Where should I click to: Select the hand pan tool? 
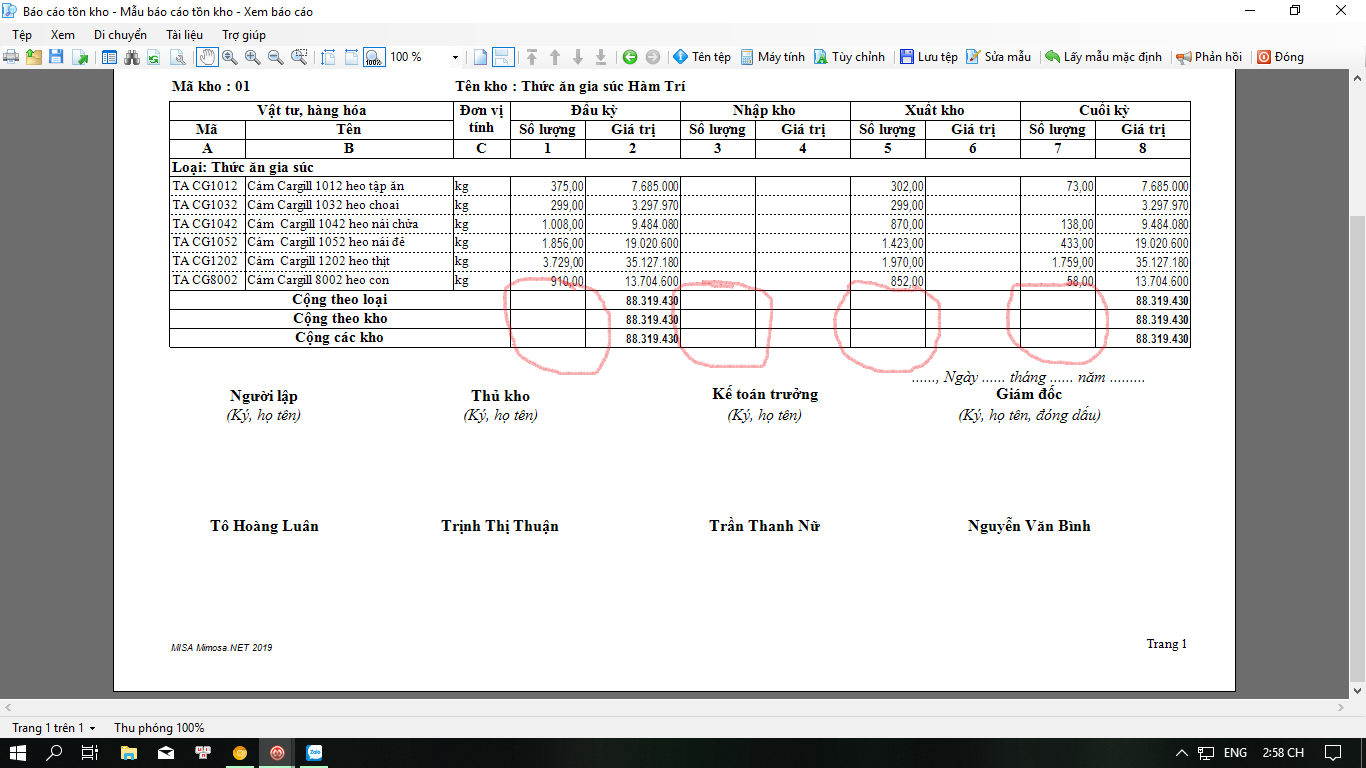[207, 57]
